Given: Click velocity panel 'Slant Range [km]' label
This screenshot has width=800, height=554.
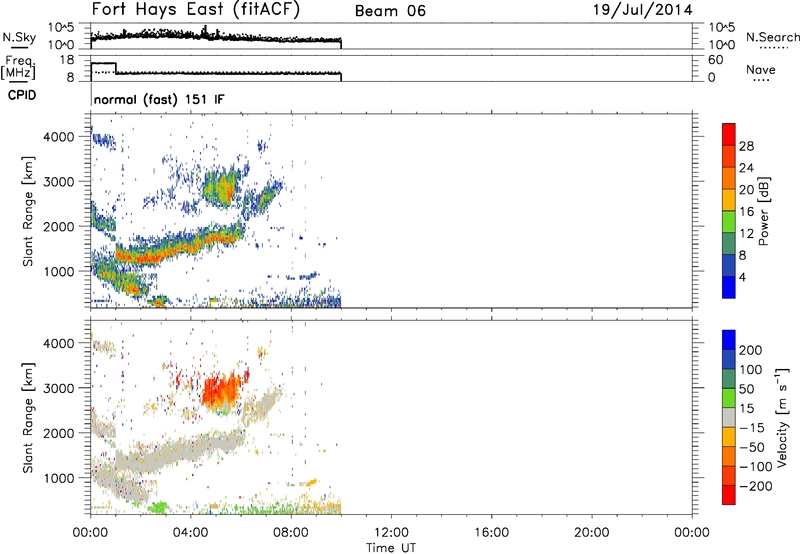Looking at the screenshot, I should (28, 418).
